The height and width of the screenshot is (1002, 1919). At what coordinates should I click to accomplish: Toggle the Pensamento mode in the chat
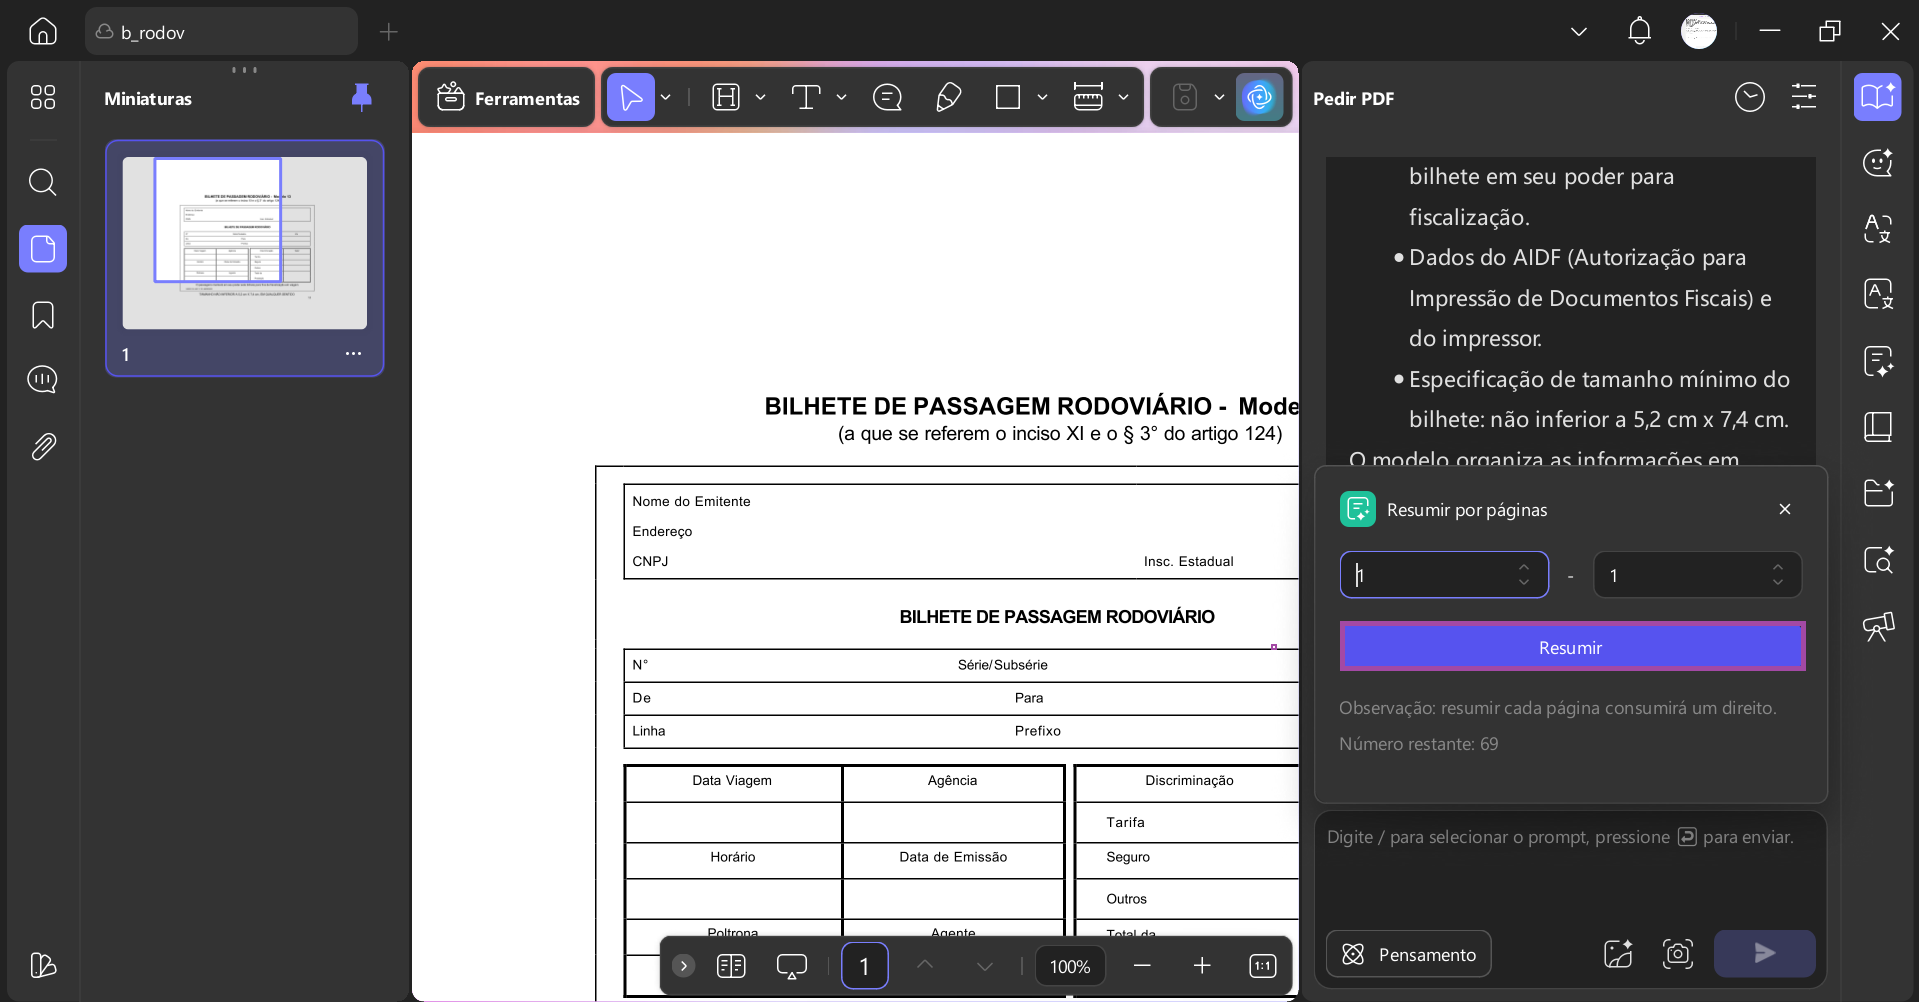[1407, 953]
